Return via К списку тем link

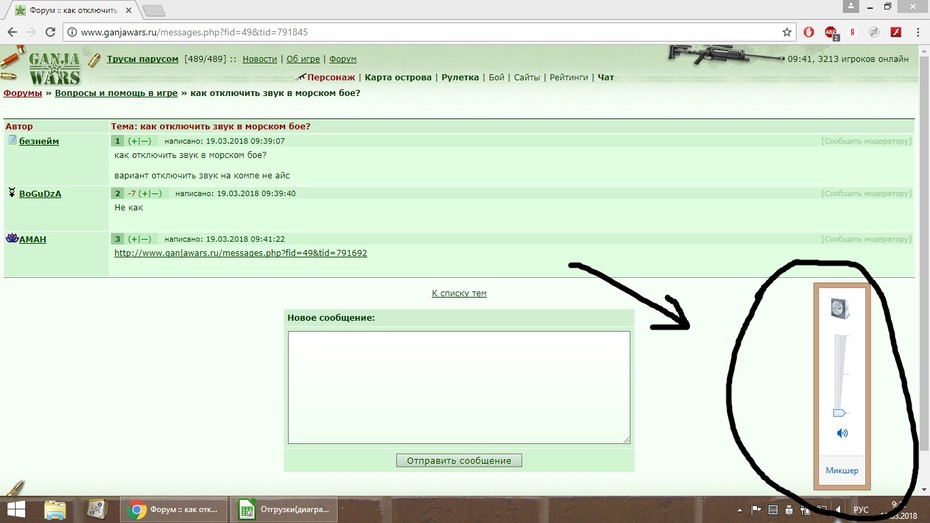(459, 293)
